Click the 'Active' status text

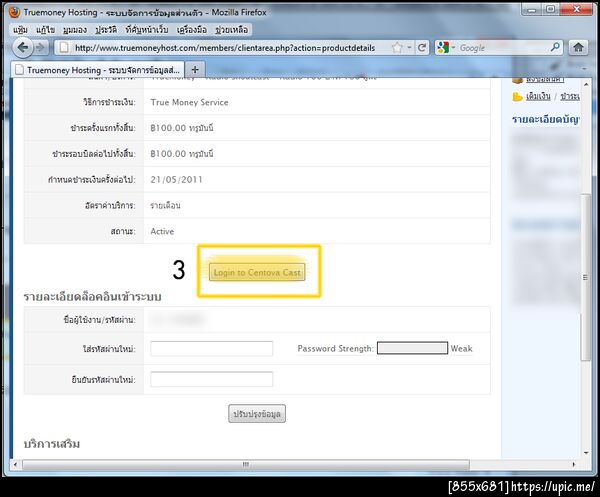162,231
